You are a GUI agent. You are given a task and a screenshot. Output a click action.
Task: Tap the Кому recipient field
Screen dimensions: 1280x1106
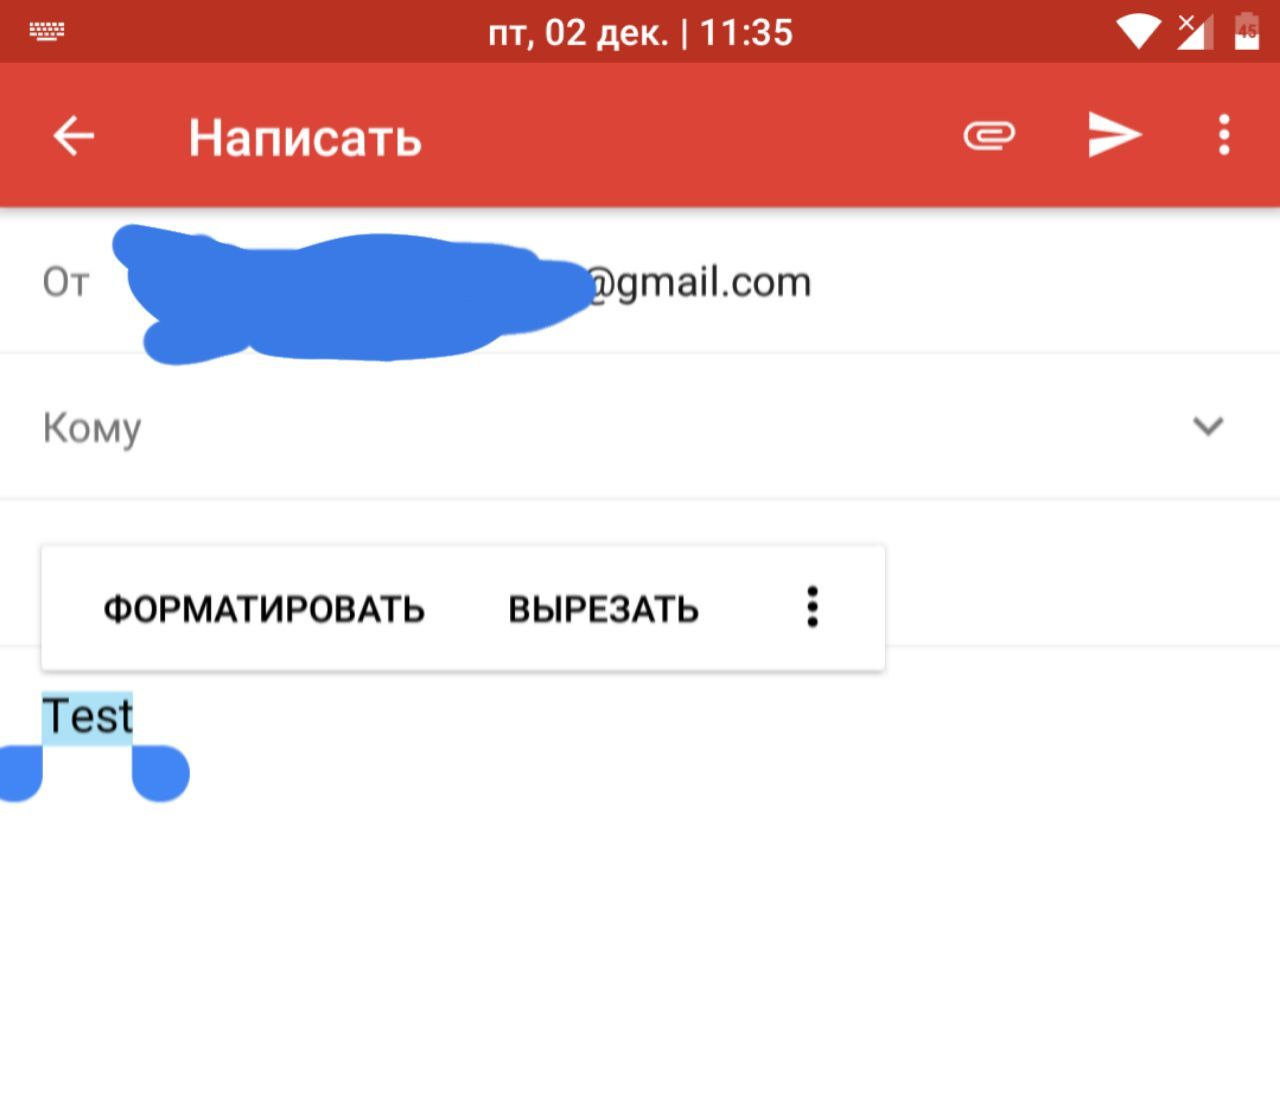tap(640, 427)
